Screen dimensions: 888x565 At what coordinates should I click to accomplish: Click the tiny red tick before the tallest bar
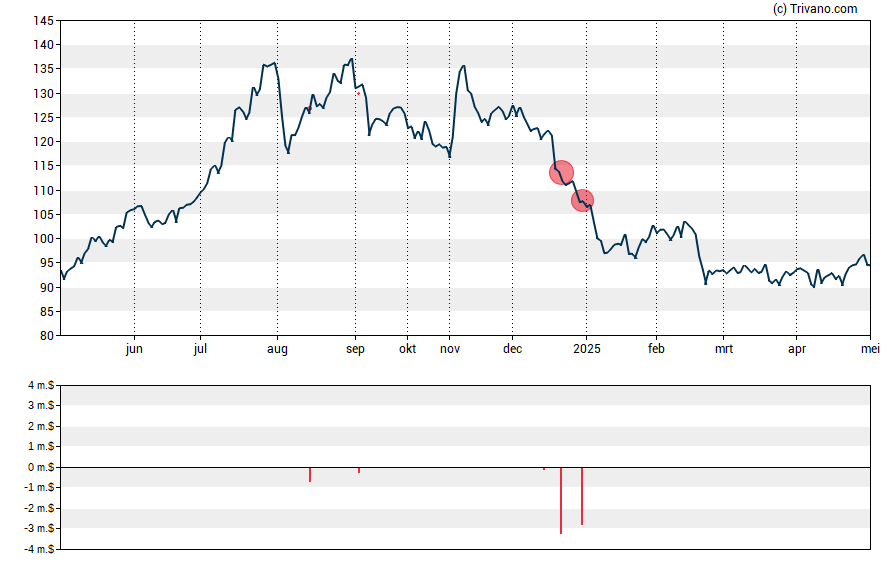[544, 469]
